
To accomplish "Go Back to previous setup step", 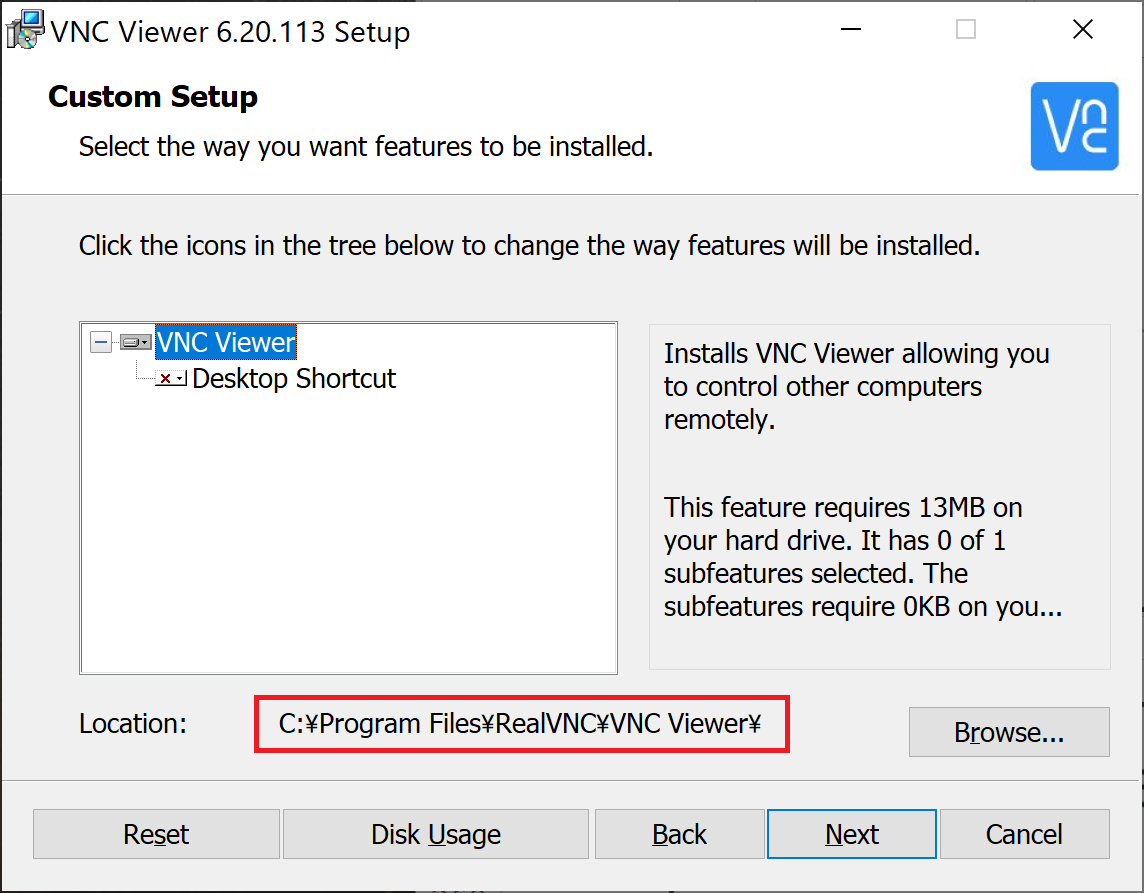I will [679, 834].
